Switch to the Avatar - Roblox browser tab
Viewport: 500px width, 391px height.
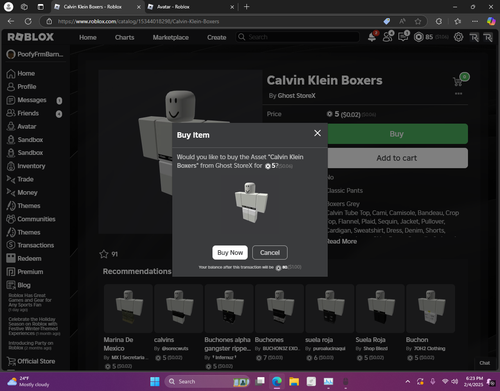(191, 7)
